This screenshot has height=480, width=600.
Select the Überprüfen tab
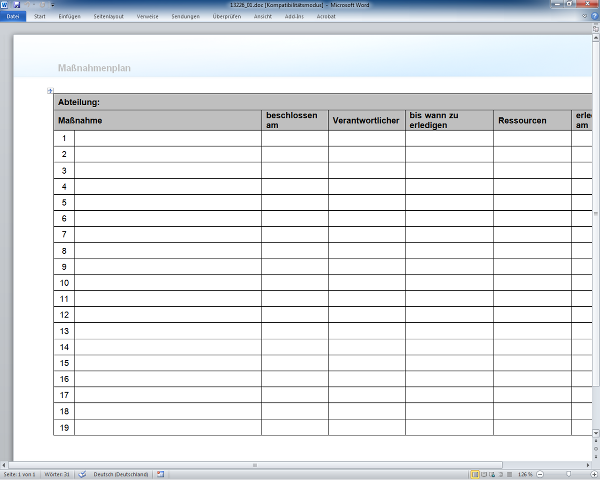pyautogui.click(x=229, y=16)
